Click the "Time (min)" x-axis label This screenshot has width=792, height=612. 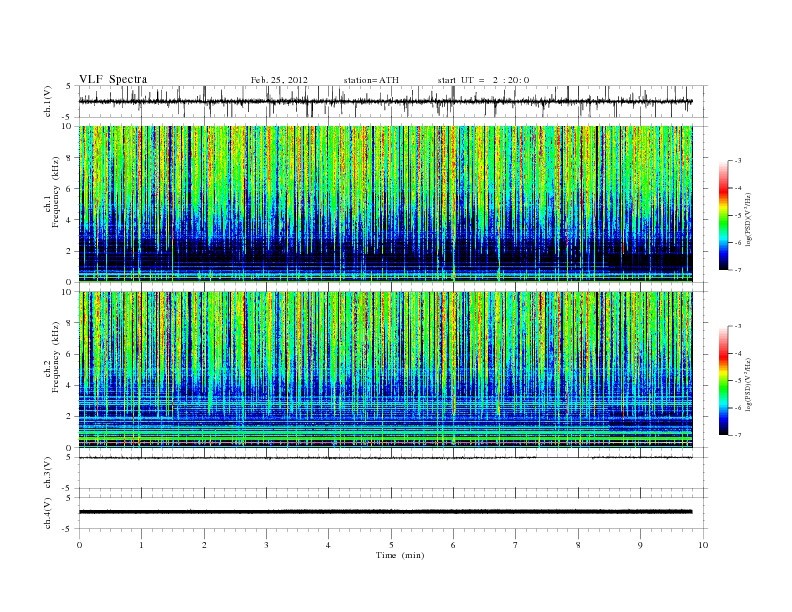[400, 555]
